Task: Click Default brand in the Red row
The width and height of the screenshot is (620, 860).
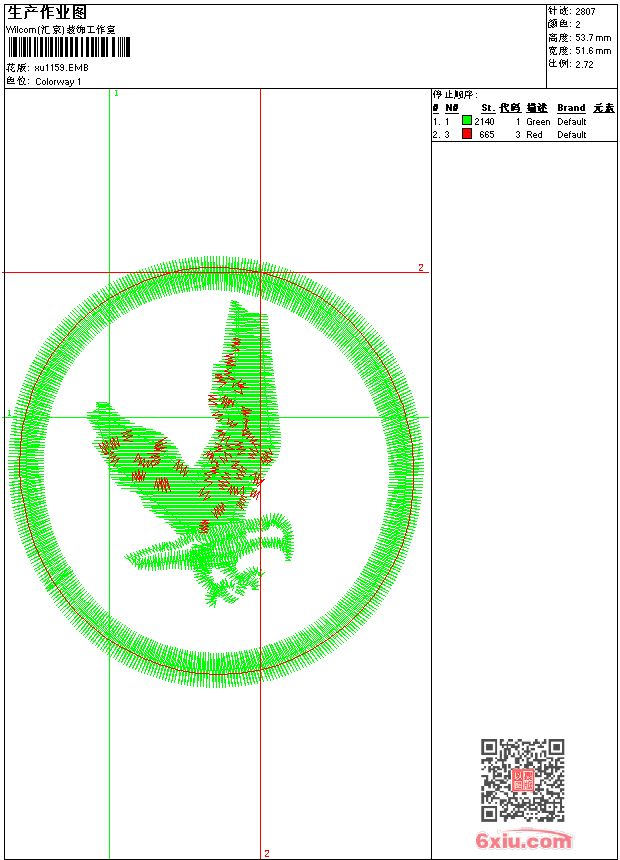Action: click(572, 135)
